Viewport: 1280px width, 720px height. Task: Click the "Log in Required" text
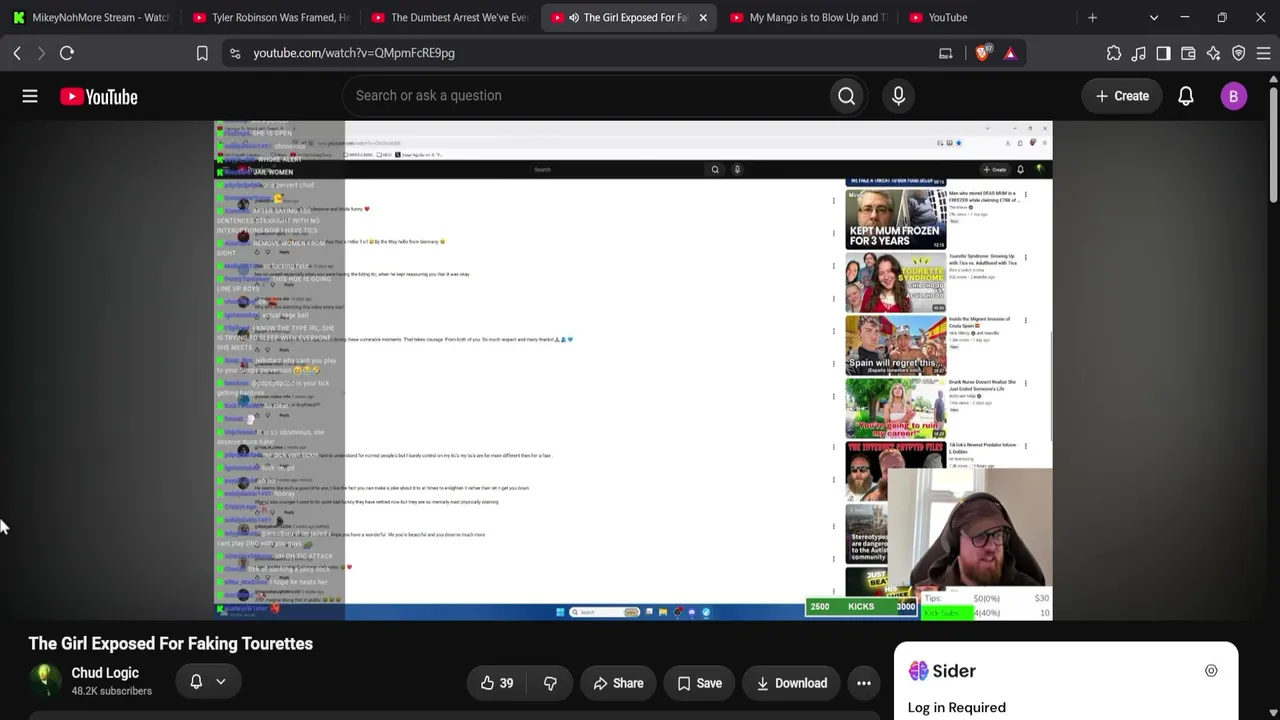(x=957, y=707)
